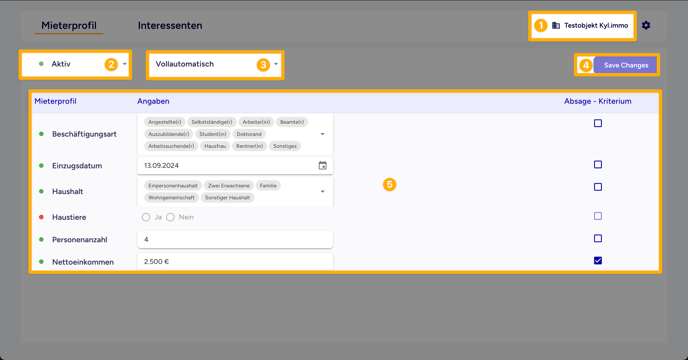Open the settings gear icon
This screenshot has height=360, width=688.
coord(646,25)
